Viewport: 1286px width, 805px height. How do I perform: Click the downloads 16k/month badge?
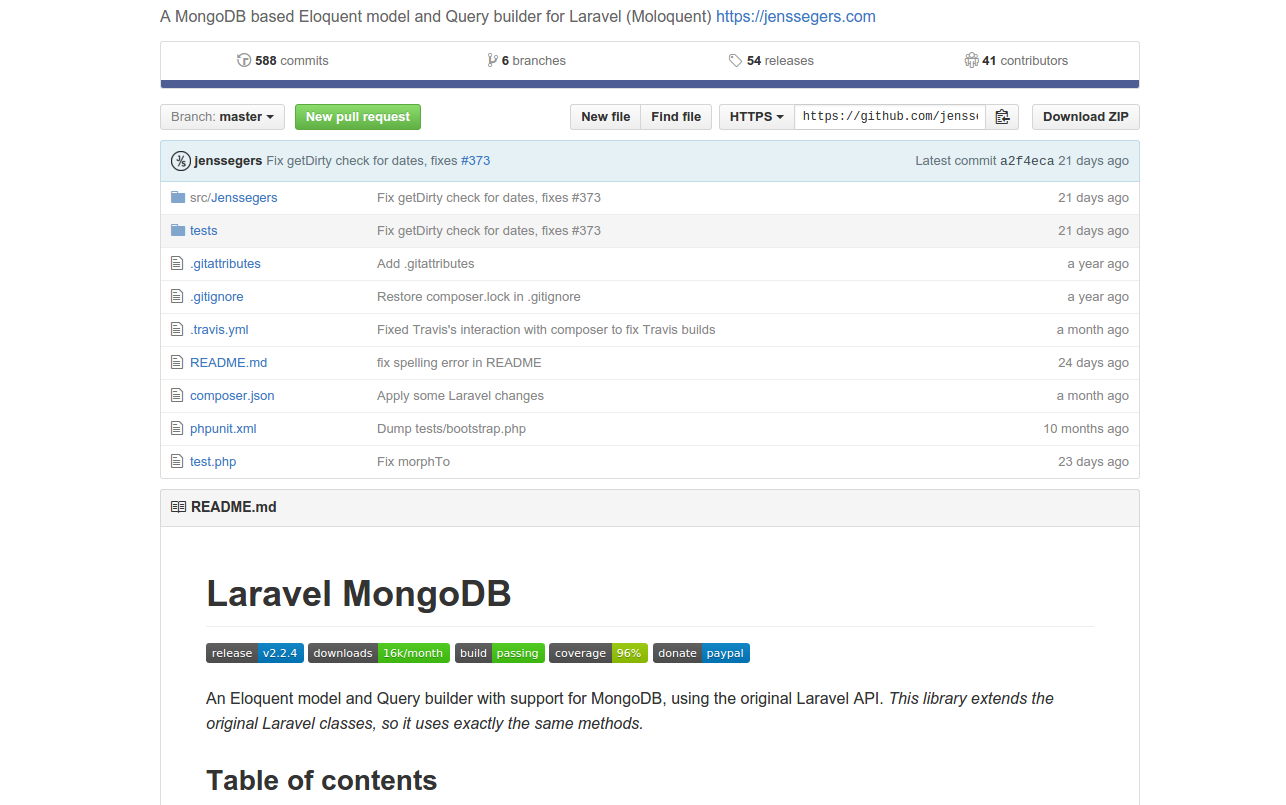click(x=378, y=653)
